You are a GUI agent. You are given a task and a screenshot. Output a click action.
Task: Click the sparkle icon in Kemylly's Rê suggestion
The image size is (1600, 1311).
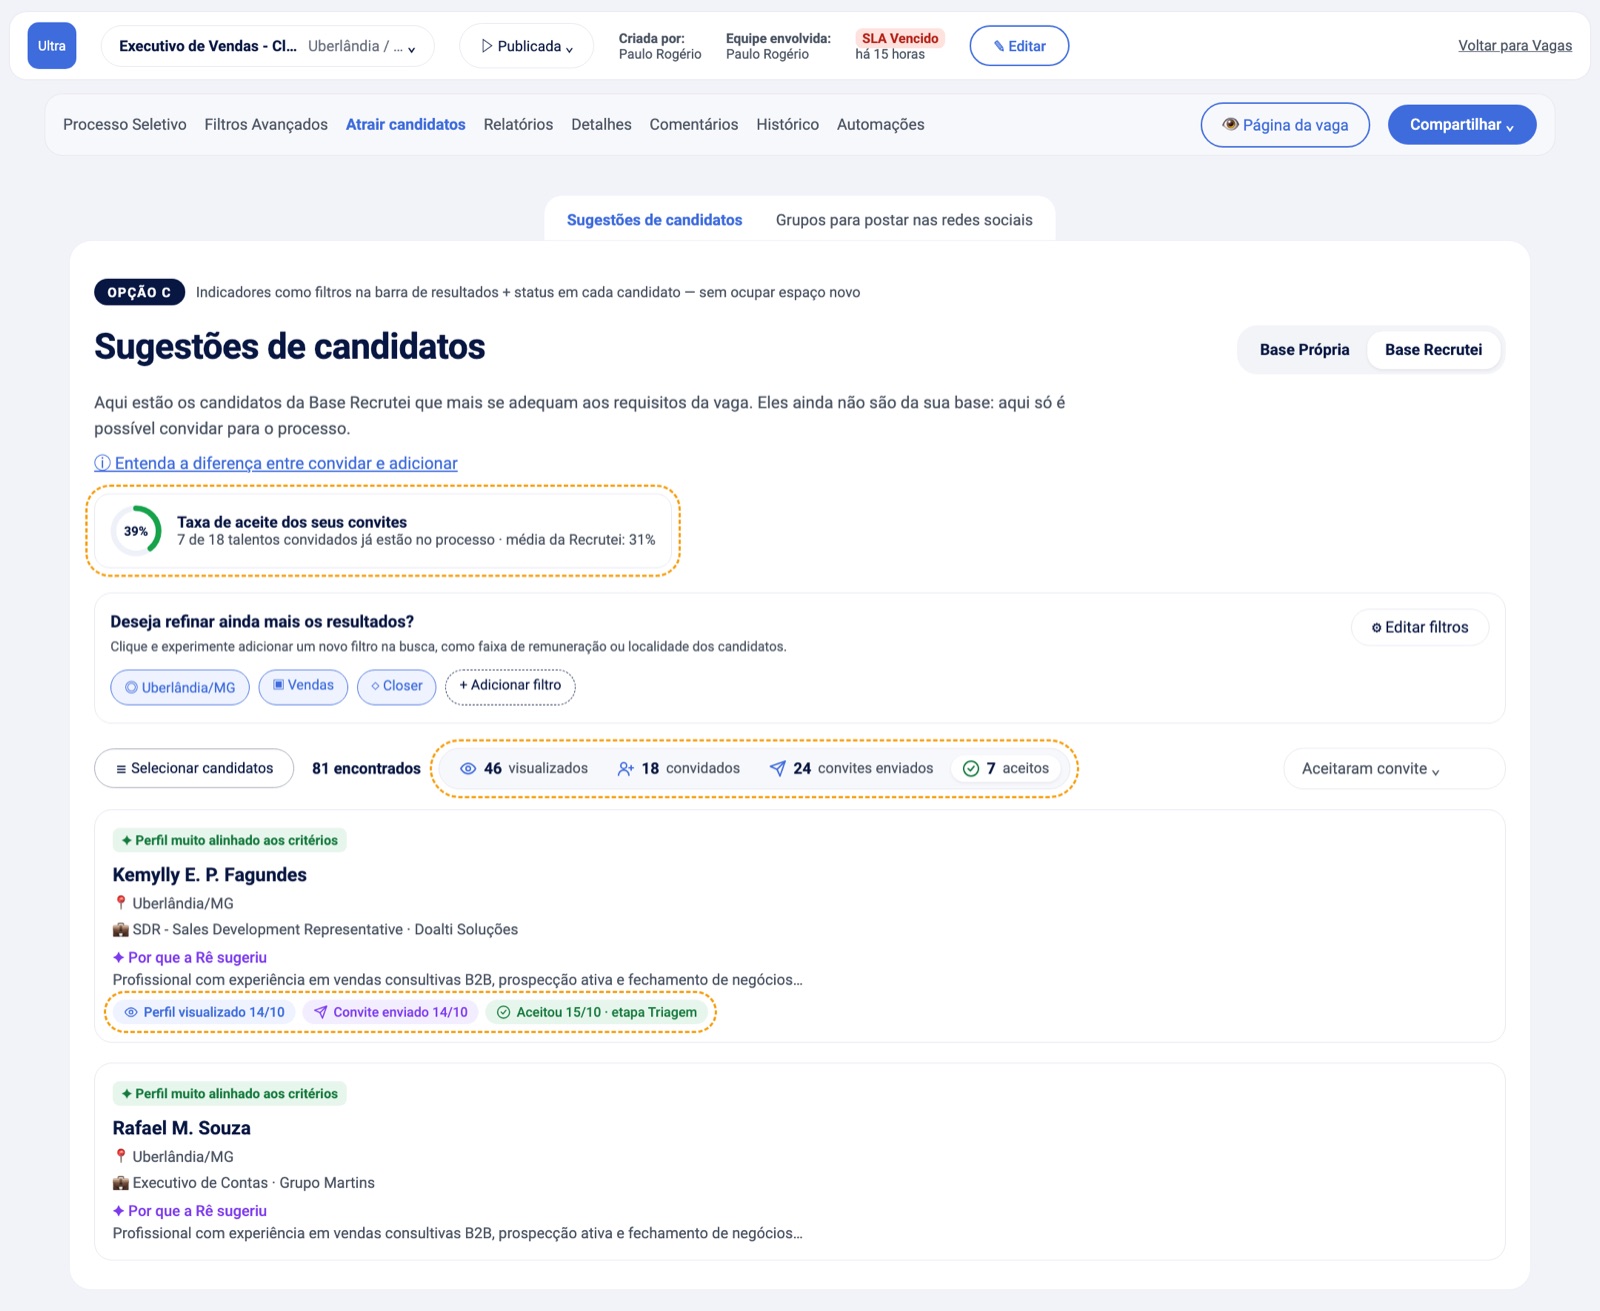click(x=119, y=957)
